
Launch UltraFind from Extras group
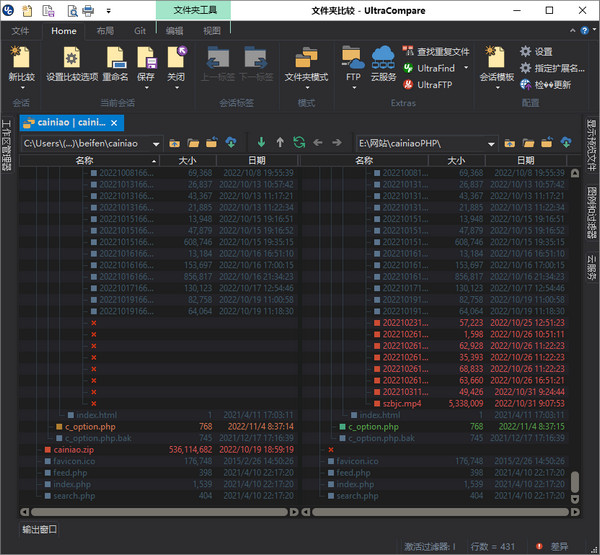click(x=429, y=68)
